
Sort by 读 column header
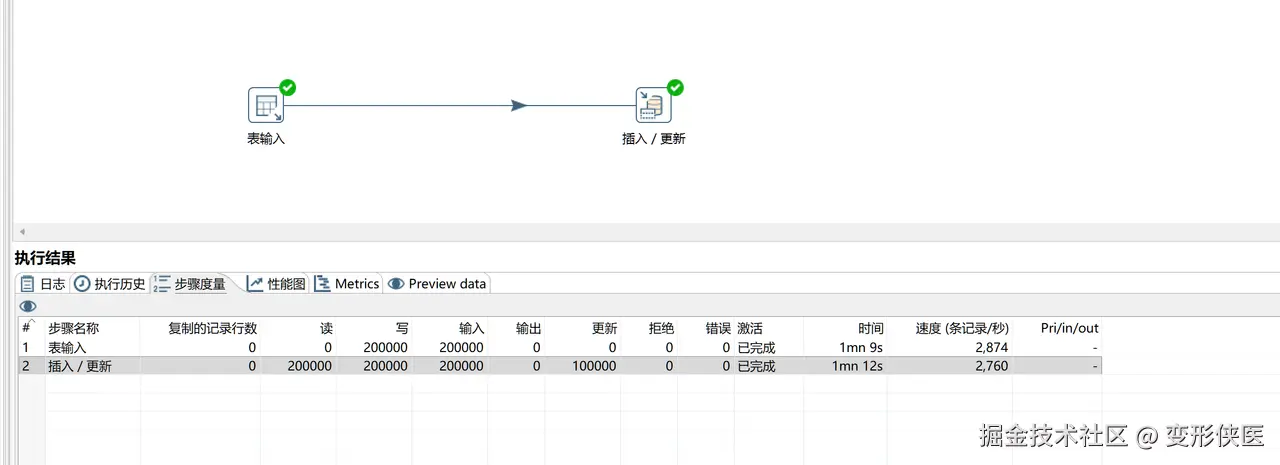298,328
